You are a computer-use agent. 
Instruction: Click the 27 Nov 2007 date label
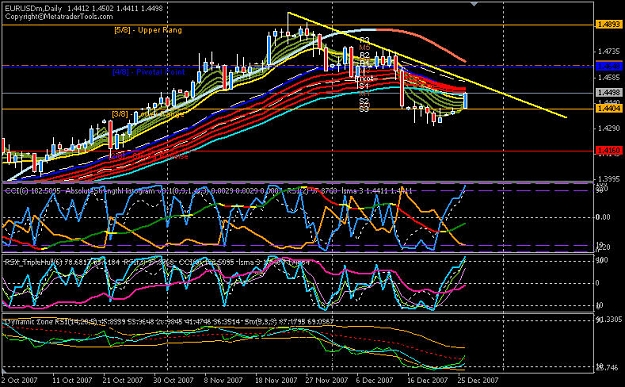click(326, 380)
